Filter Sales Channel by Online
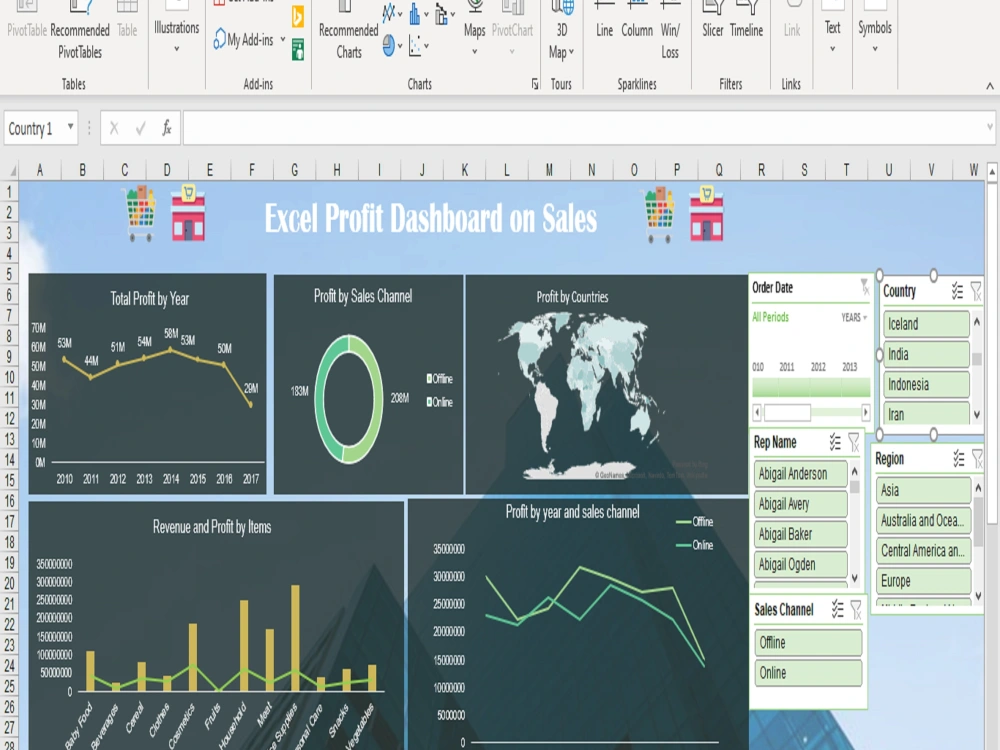This screenshot has width=1000, height=750. click(x=808, y=673)
